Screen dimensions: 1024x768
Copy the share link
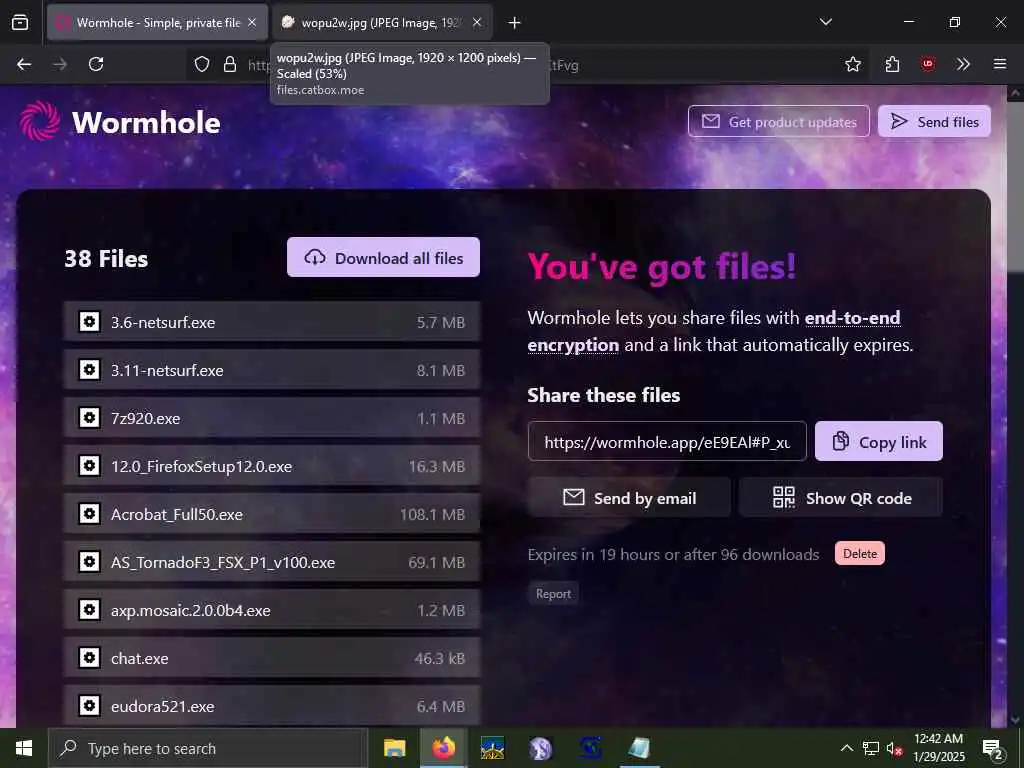tap(879, 441)
